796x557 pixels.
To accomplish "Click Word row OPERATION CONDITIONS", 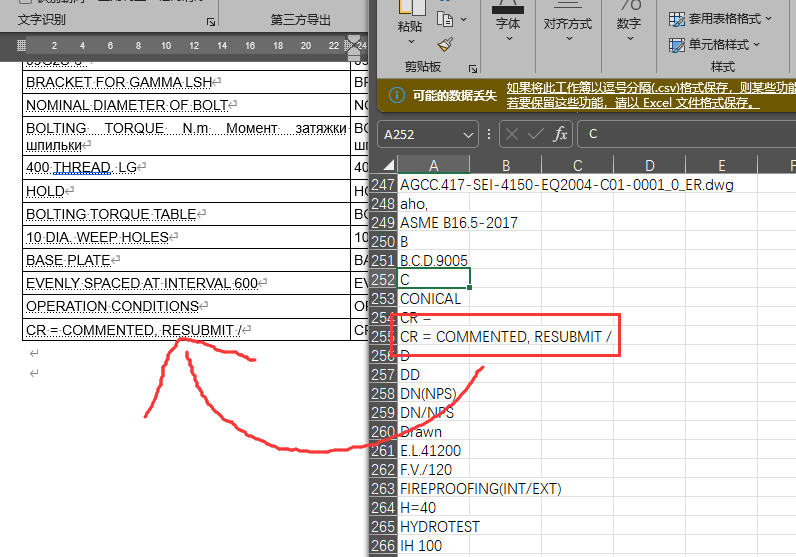I will (x=186, y=306).
